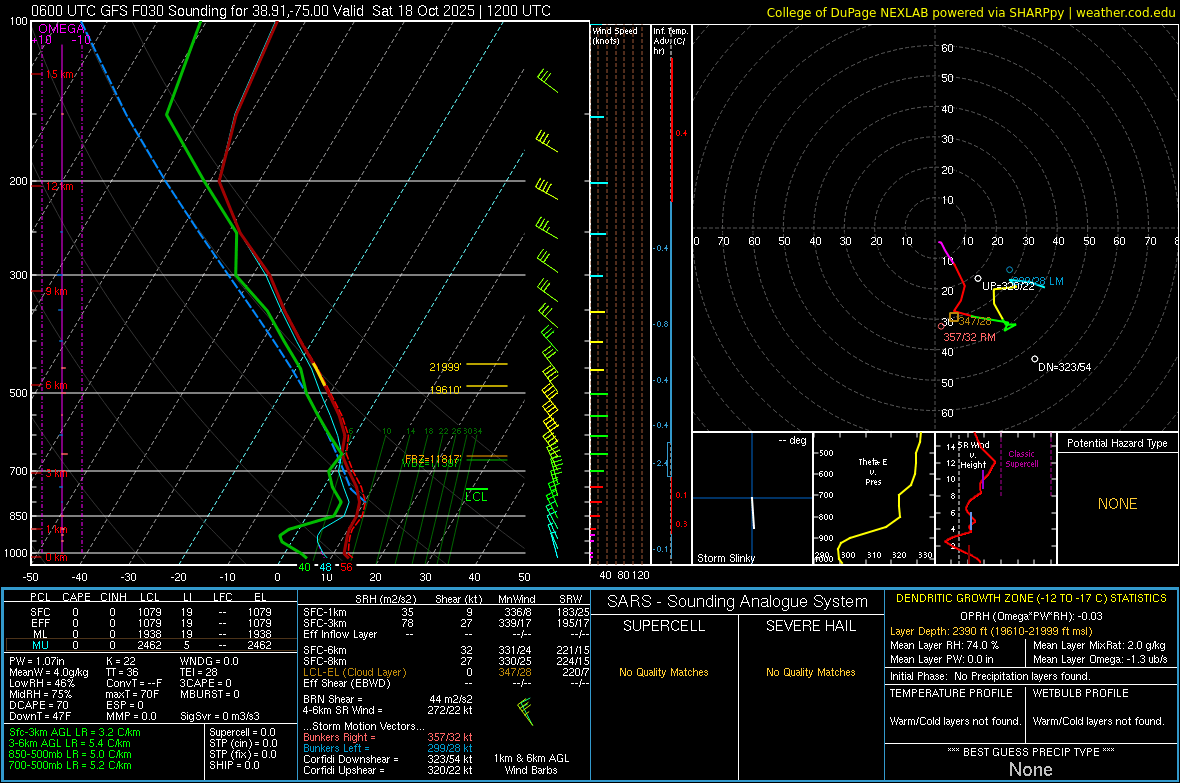Select the ML parcel row
This screenshot has height=783, width=1180.
[151, 634]
